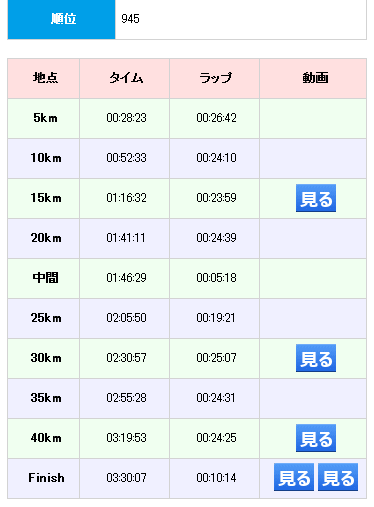Click the second 見る button in Finish row
This screenshot has width=374, height=507.
point(338,477)
